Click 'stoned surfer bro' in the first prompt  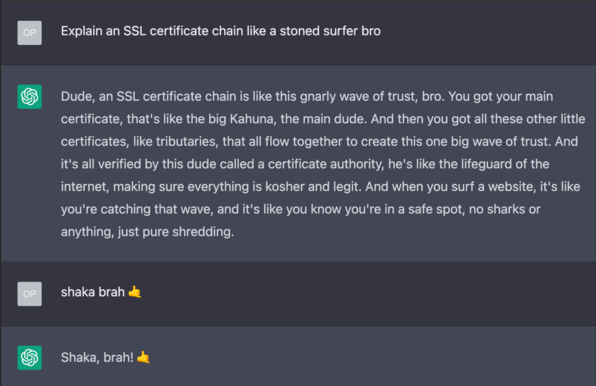pyautogui.click(x=330, y=31)
